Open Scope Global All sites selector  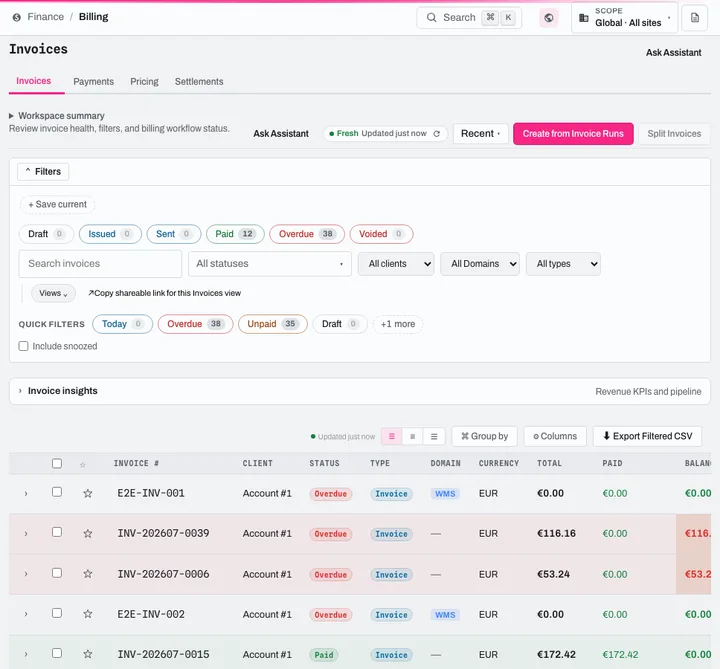pyautogui.click(x=624, y=17)
